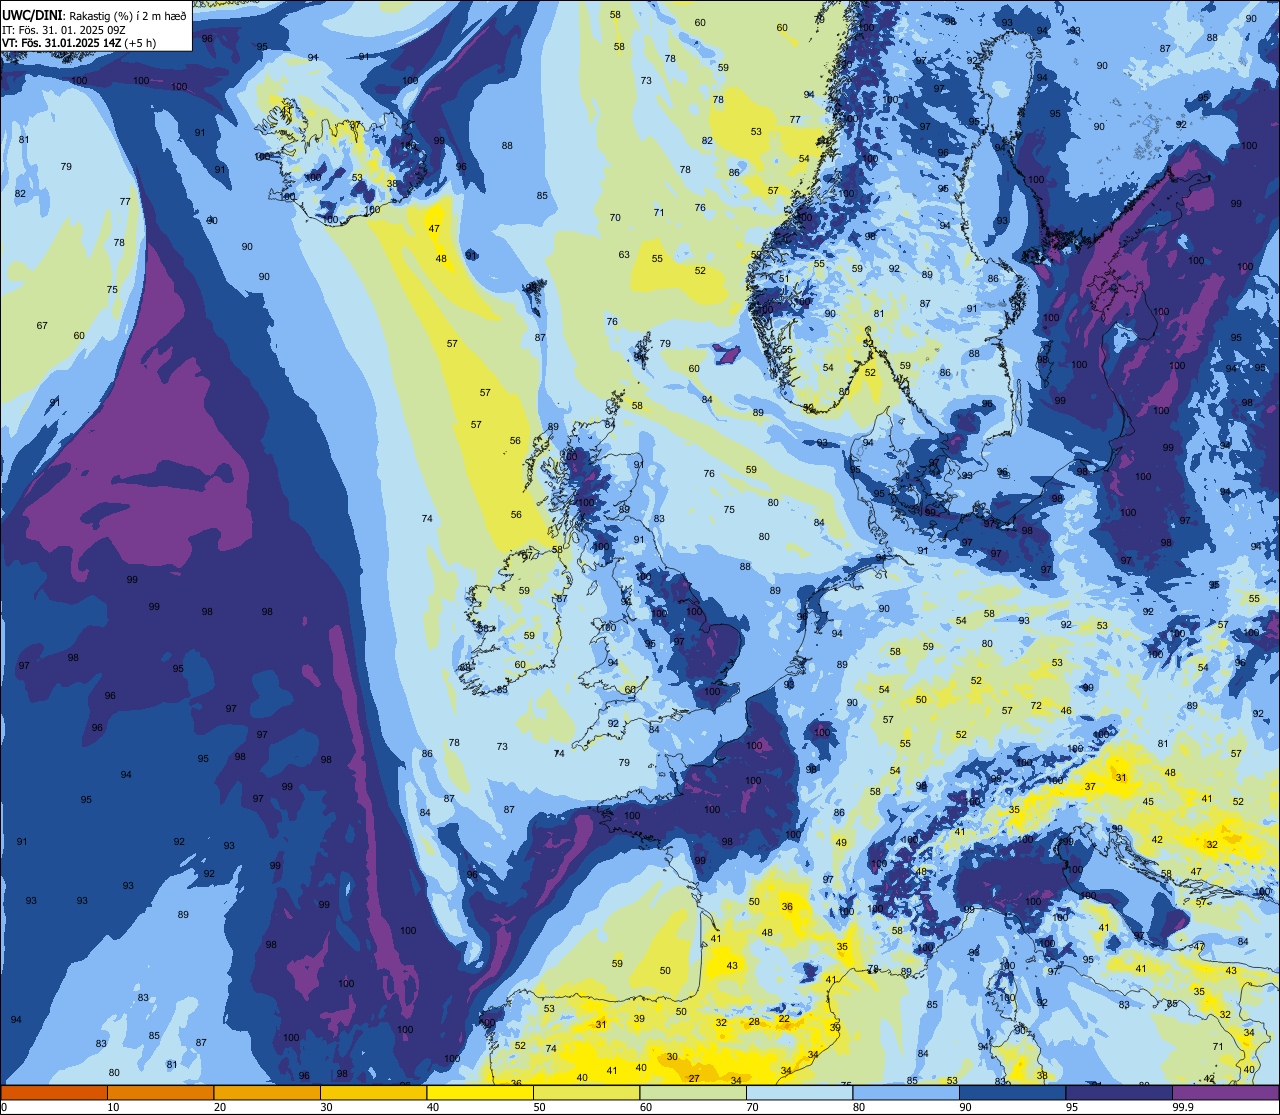Click the map value '67' at the left edge
This screenshot has width=1280, height=1115.
coord(42,326)
